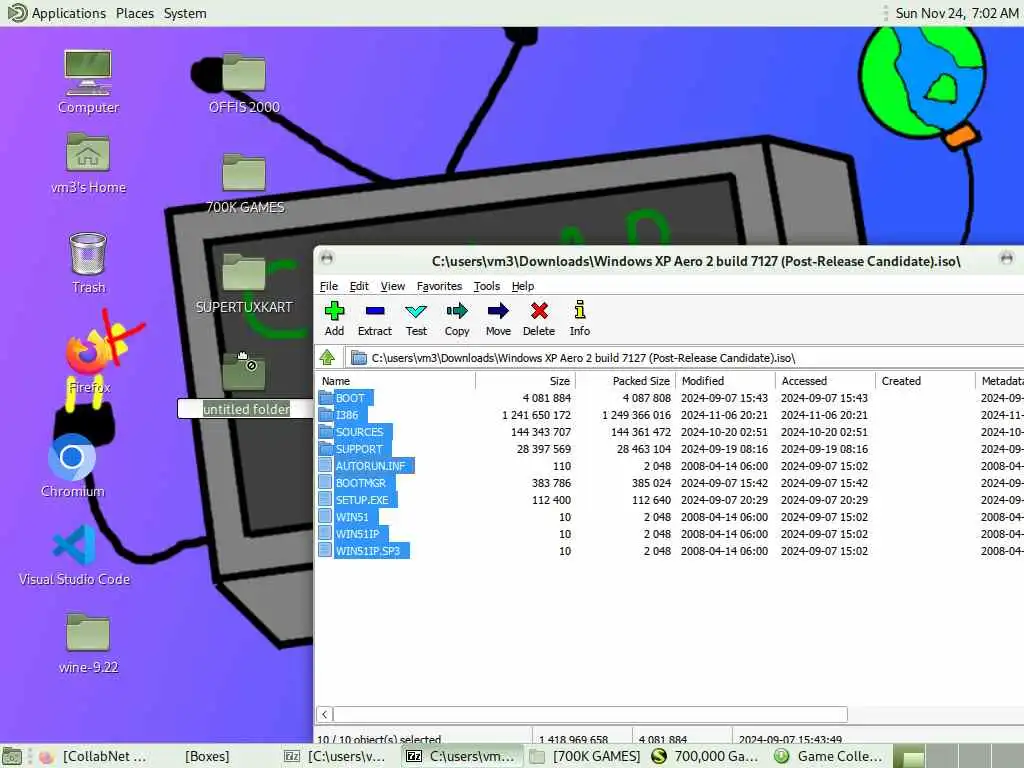This screenshot has height=768, width=1024.
Task: Click the show desktop icon in bottom panel
Action: tap(12, 756)
